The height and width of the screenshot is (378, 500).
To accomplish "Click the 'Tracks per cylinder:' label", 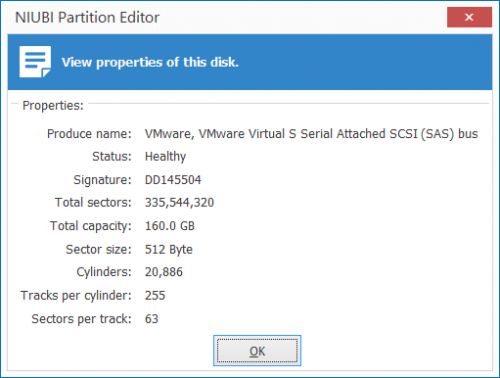I will (x=76, y=296).
